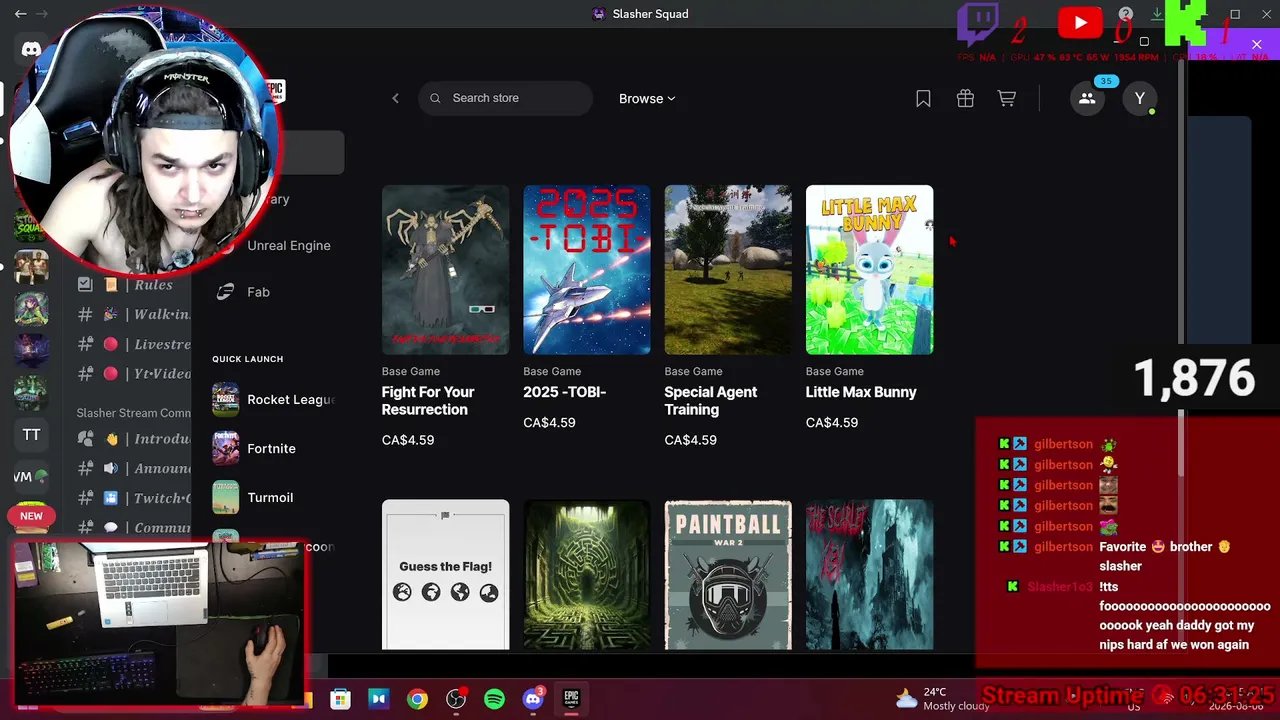The width and height of the screenshot is (1280, 720).
Task: Open the Community channel in Discord
Action: 134,527
